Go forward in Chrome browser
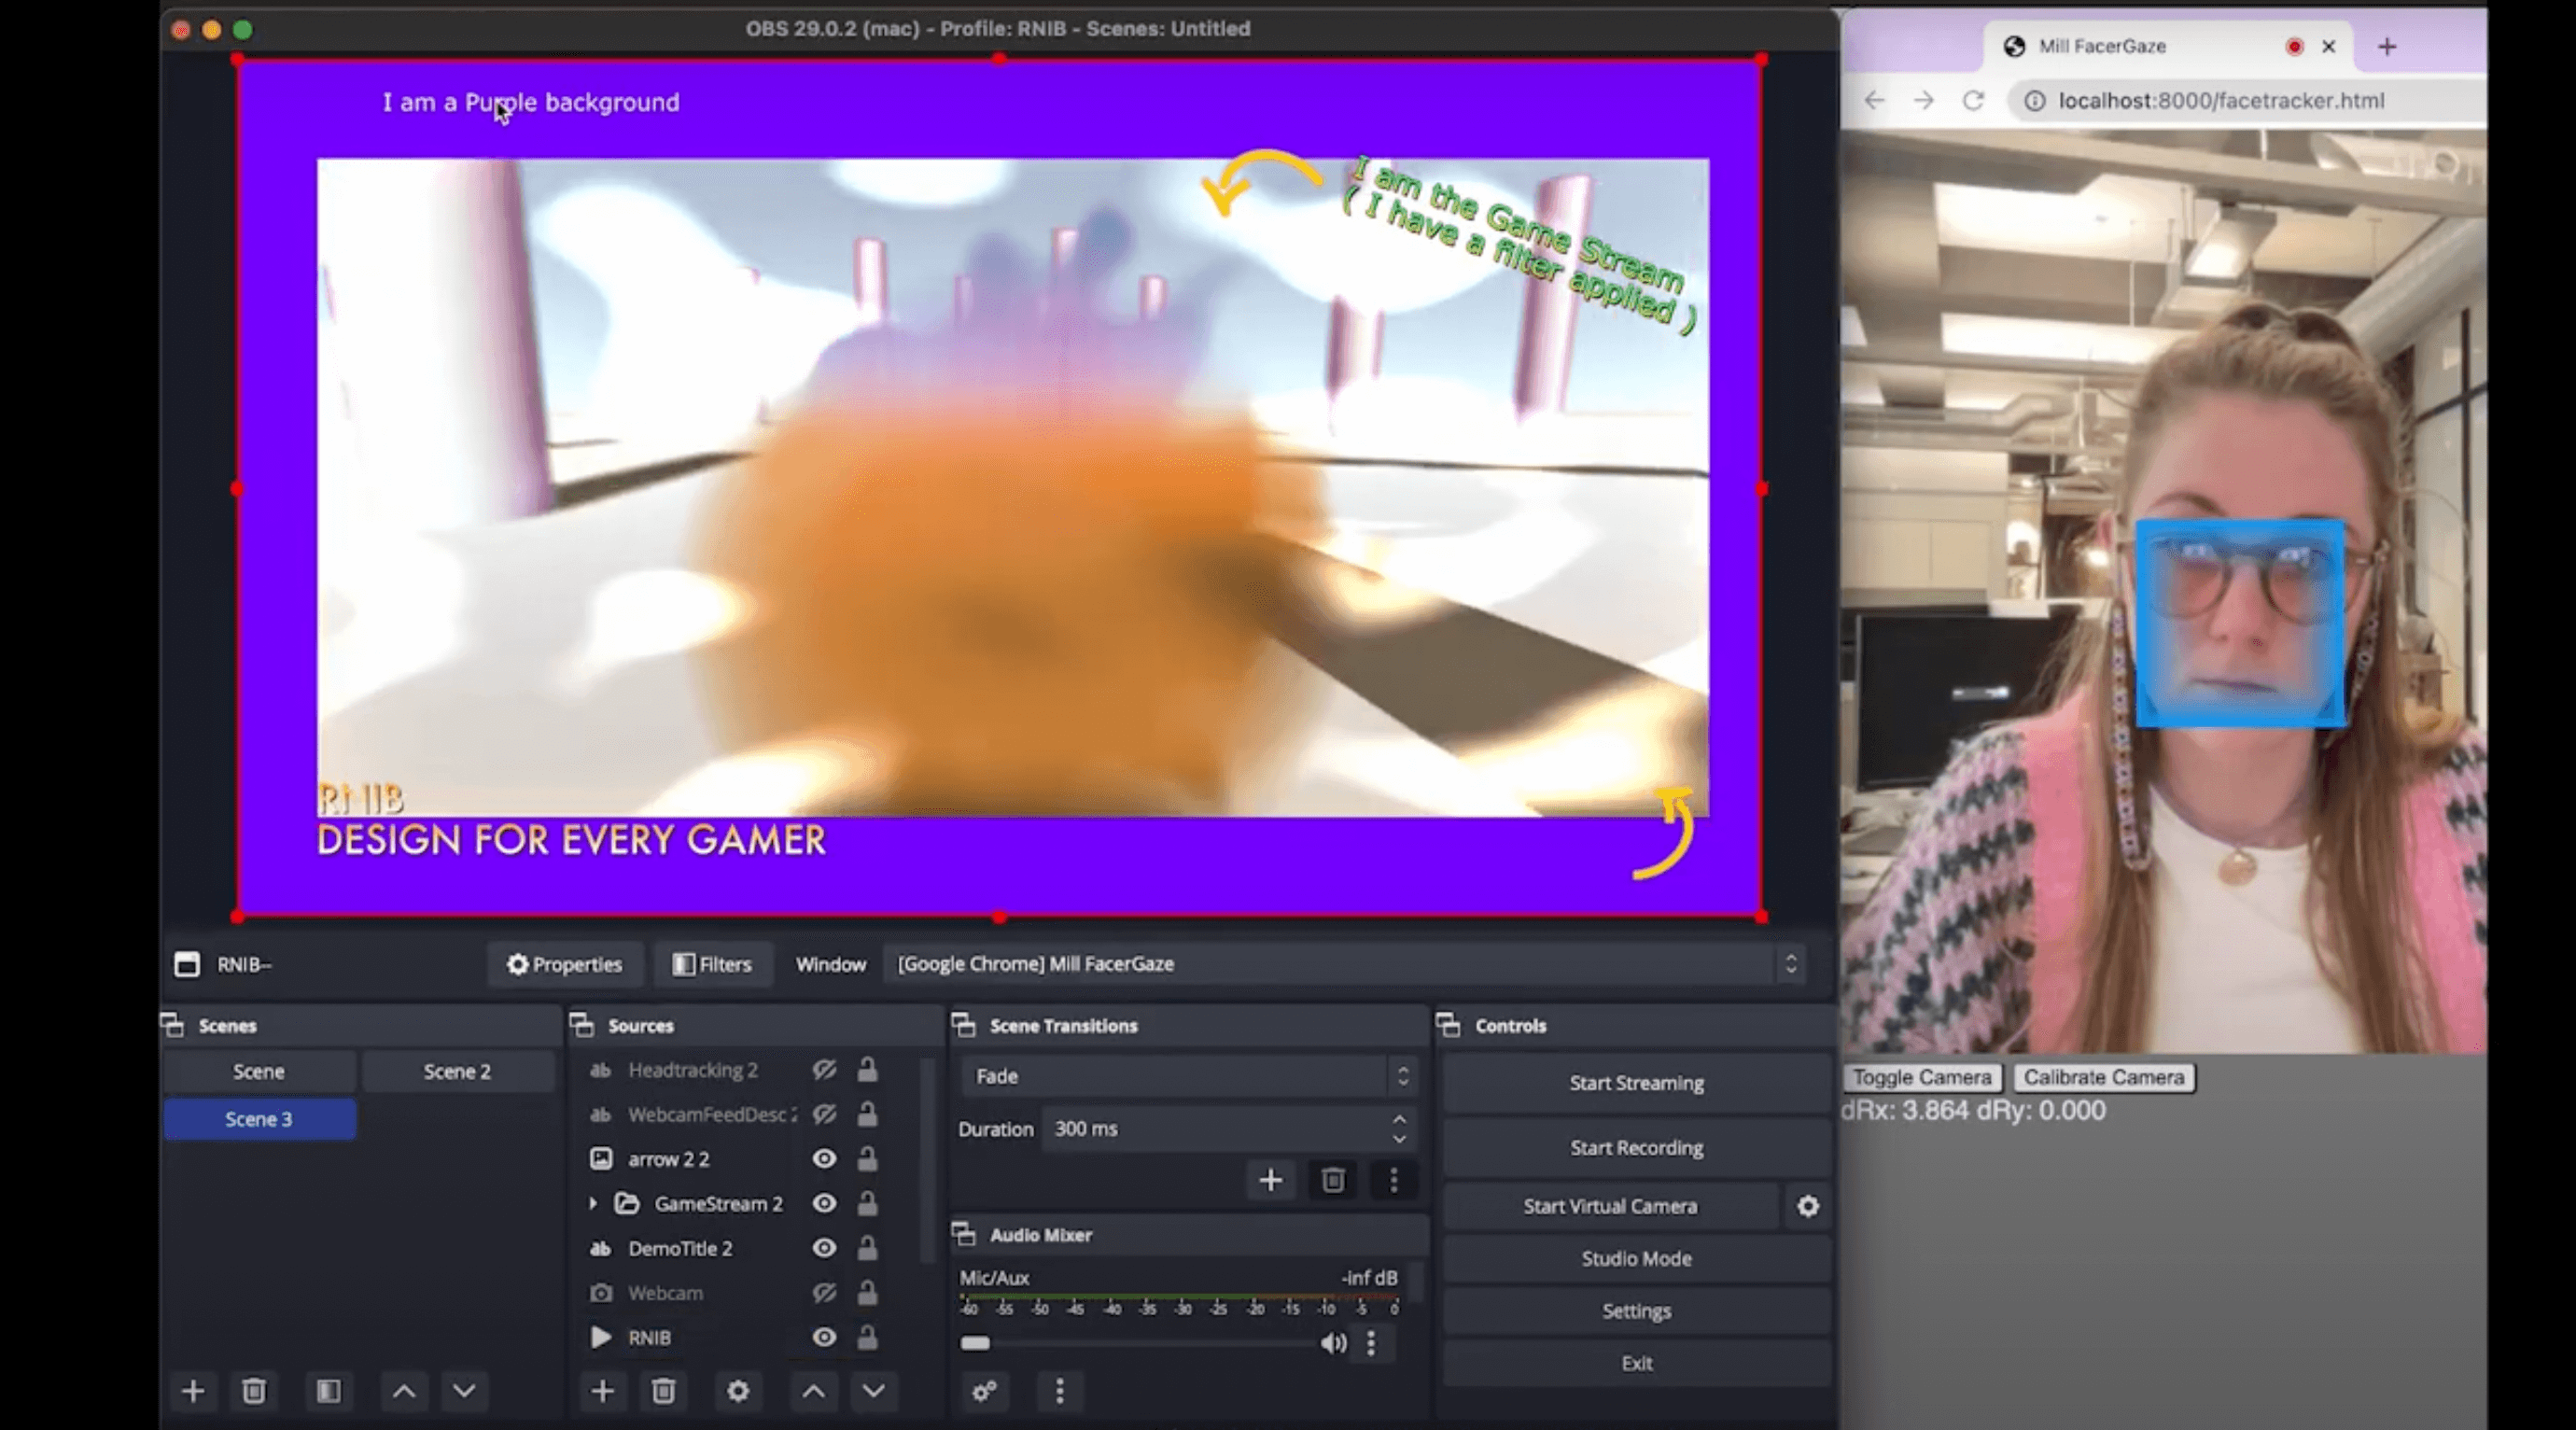2576x1430 pixels. coord(1924,101)
